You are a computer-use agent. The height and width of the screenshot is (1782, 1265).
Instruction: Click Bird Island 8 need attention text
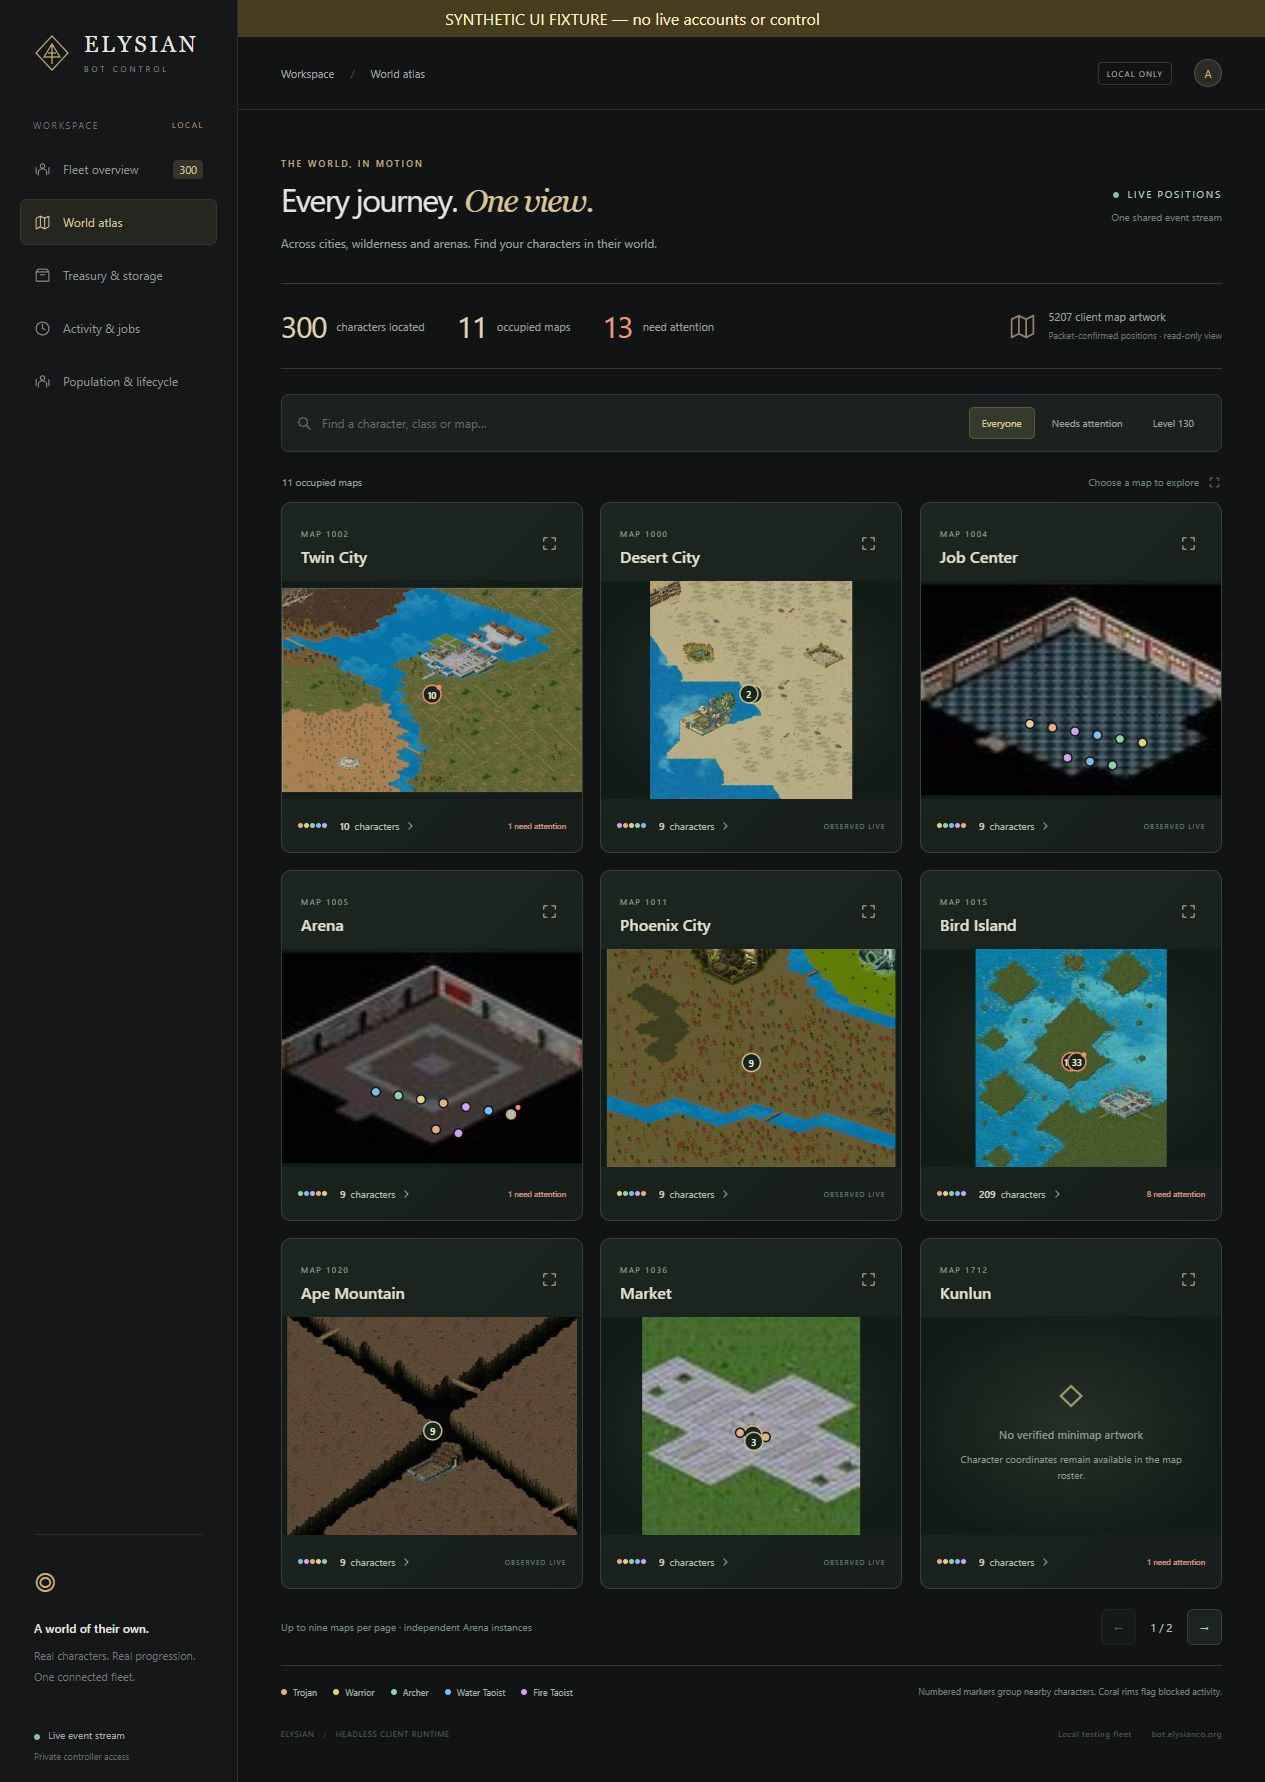click(x=1175, y=1194)
